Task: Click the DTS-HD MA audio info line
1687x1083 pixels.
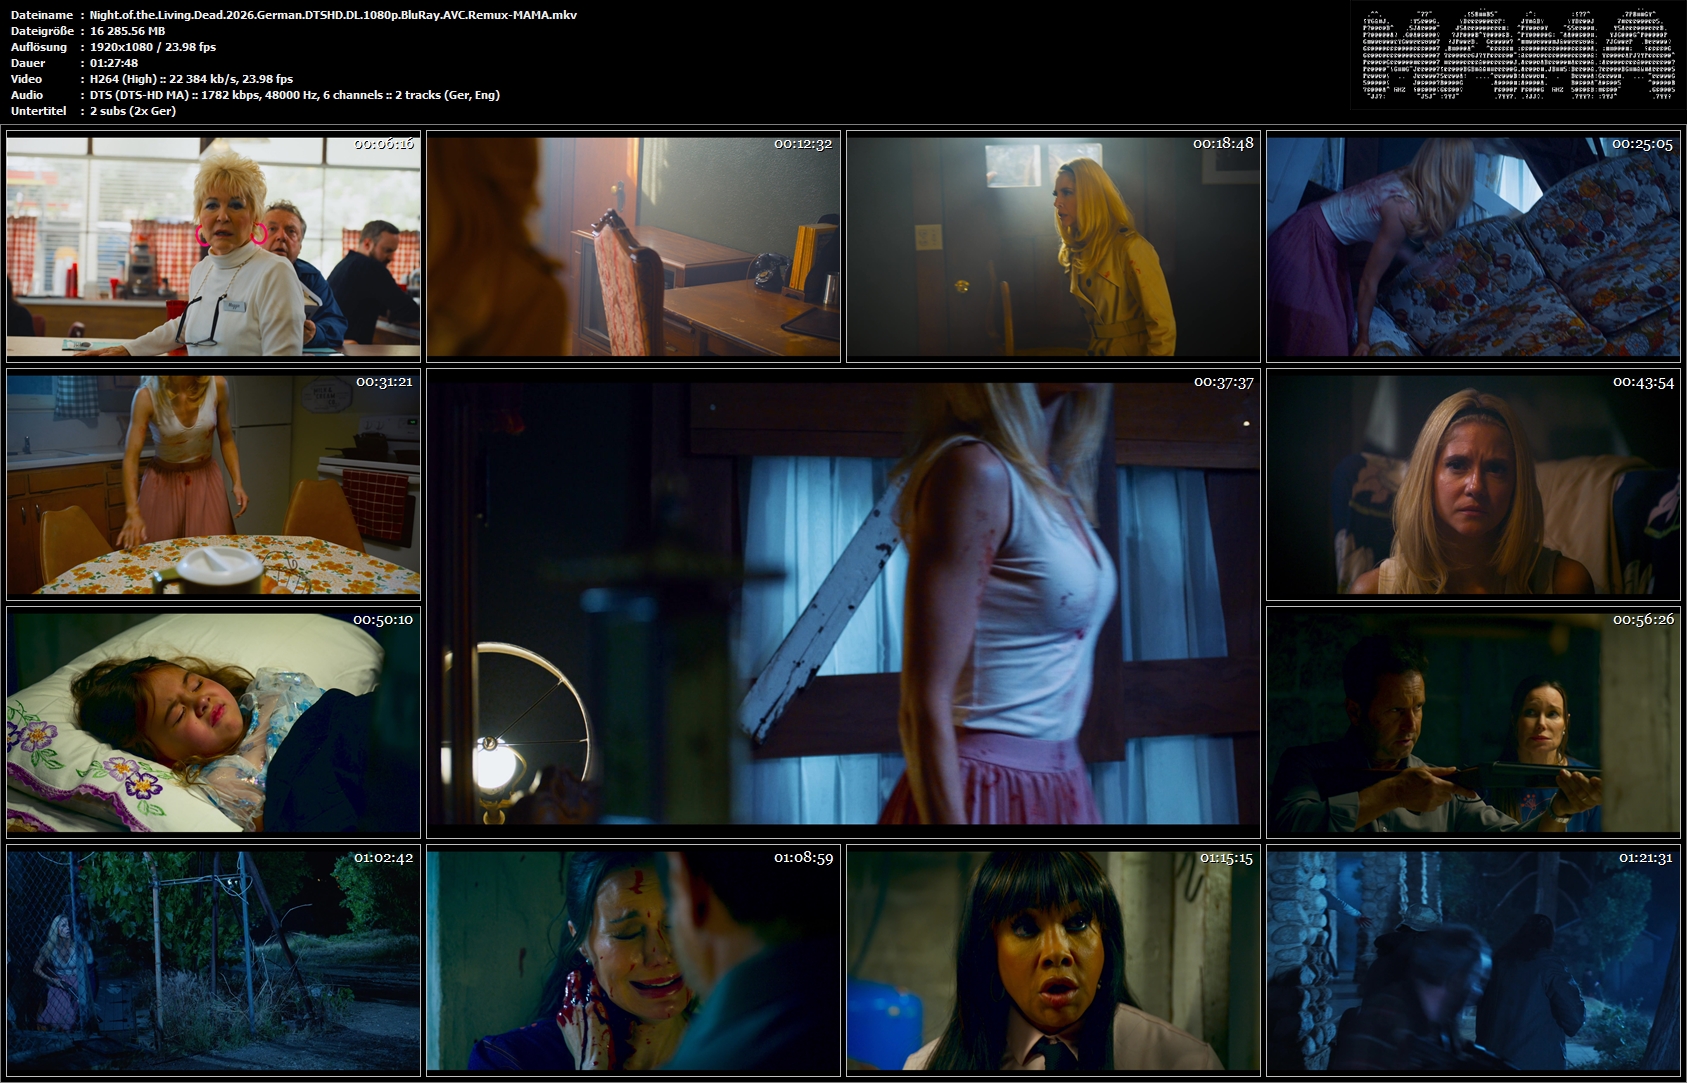Action: pyautogui.click(x=295, y=95)
